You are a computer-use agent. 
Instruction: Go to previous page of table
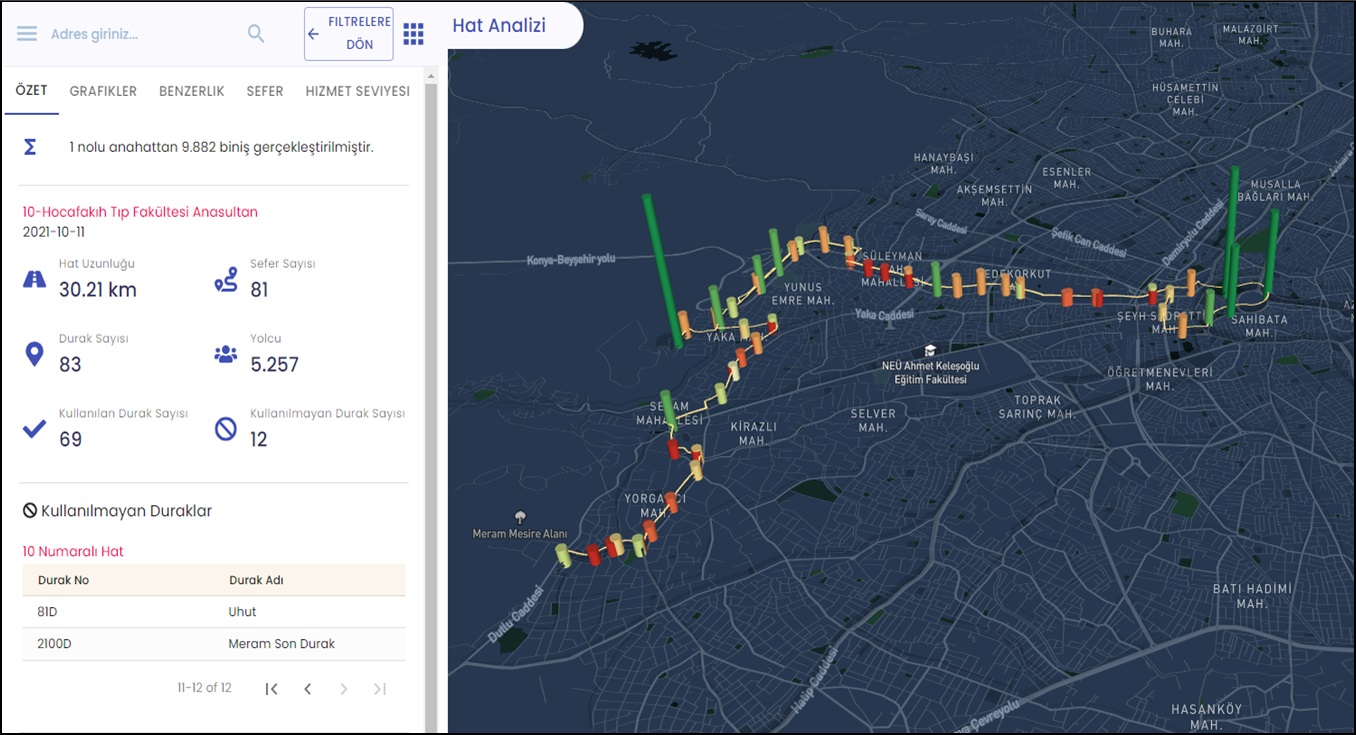tap(308, 688)
